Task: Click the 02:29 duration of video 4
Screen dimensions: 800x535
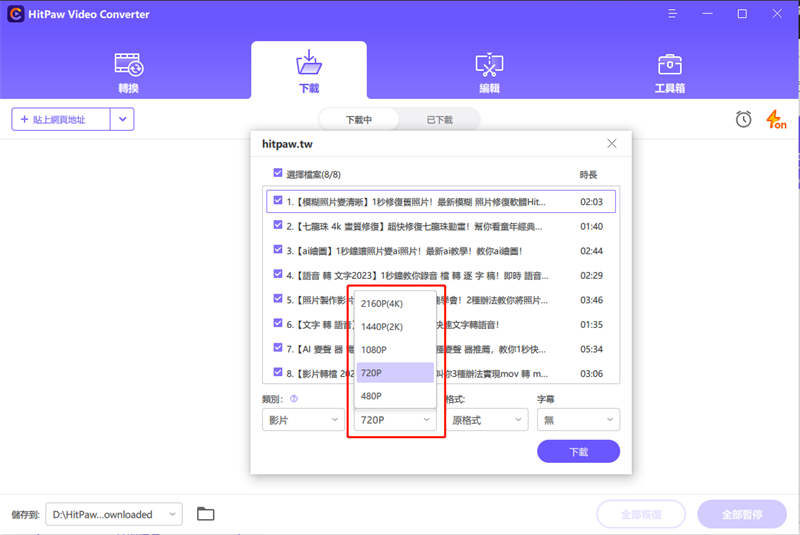Action: 591,275
